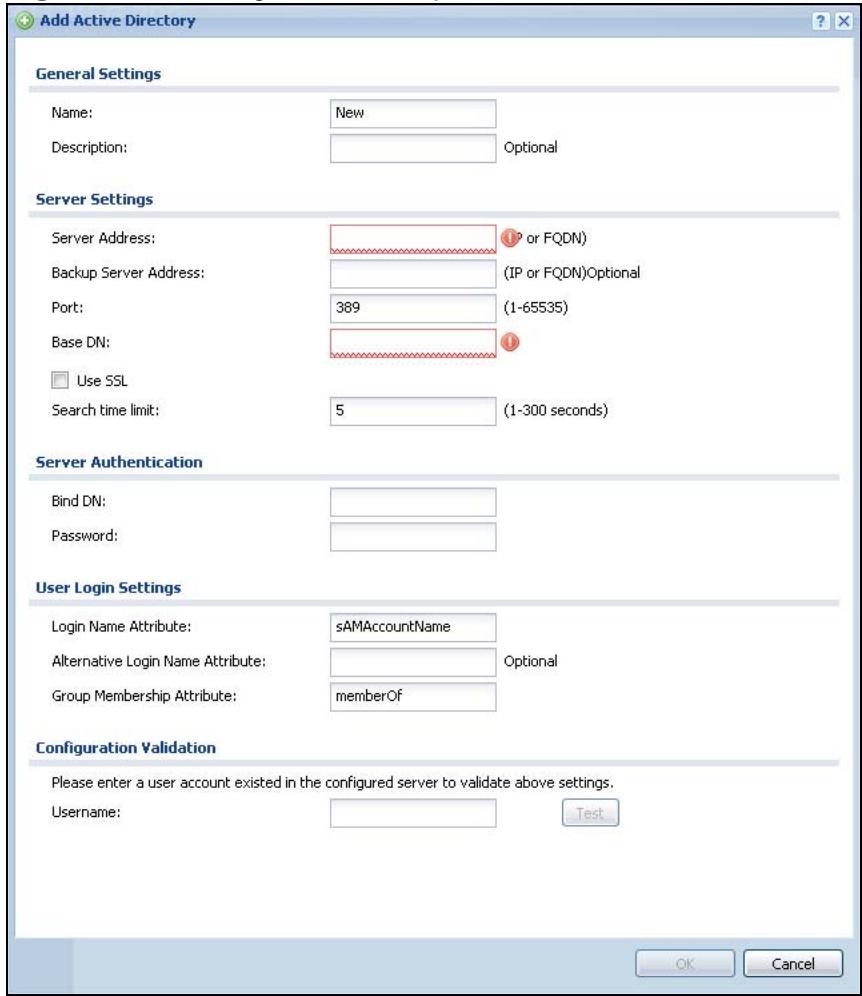Click the Backup Server Address field
Image resolution: width=862 pixels, height=996 pixels.
[x=413, y=274]
